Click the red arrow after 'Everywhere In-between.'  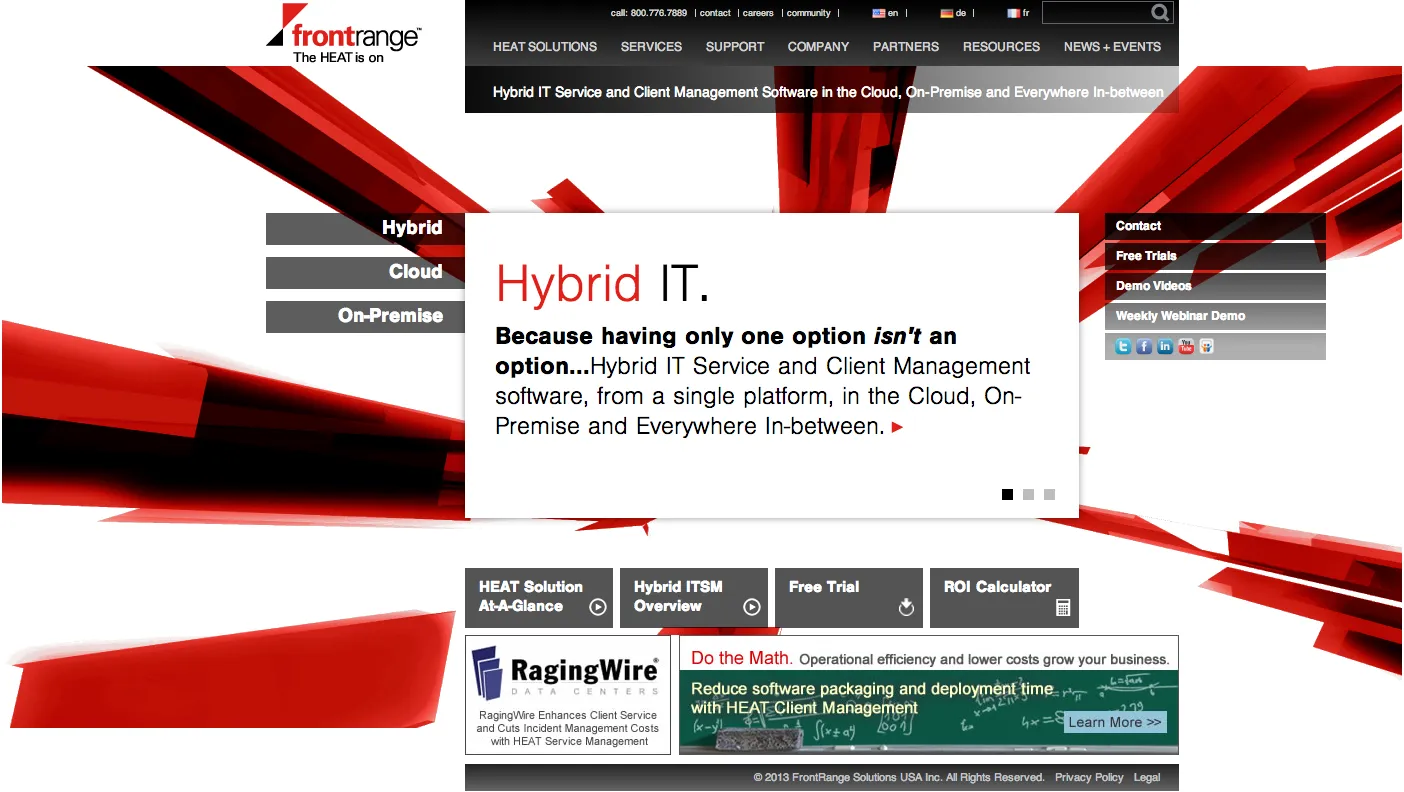897,427
